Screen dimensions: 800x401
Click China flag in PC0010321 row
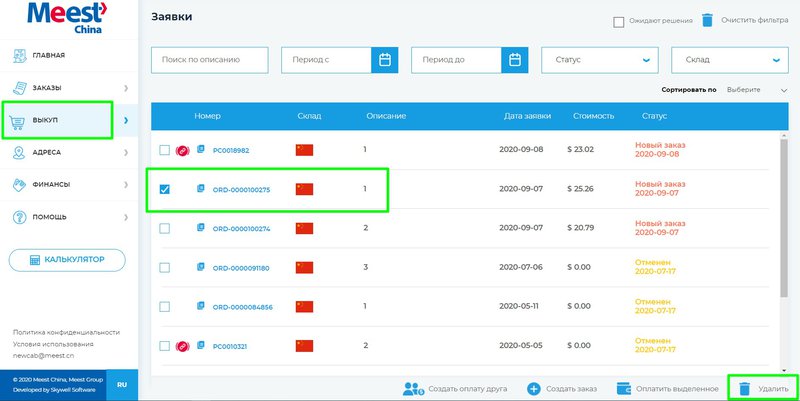304,346
